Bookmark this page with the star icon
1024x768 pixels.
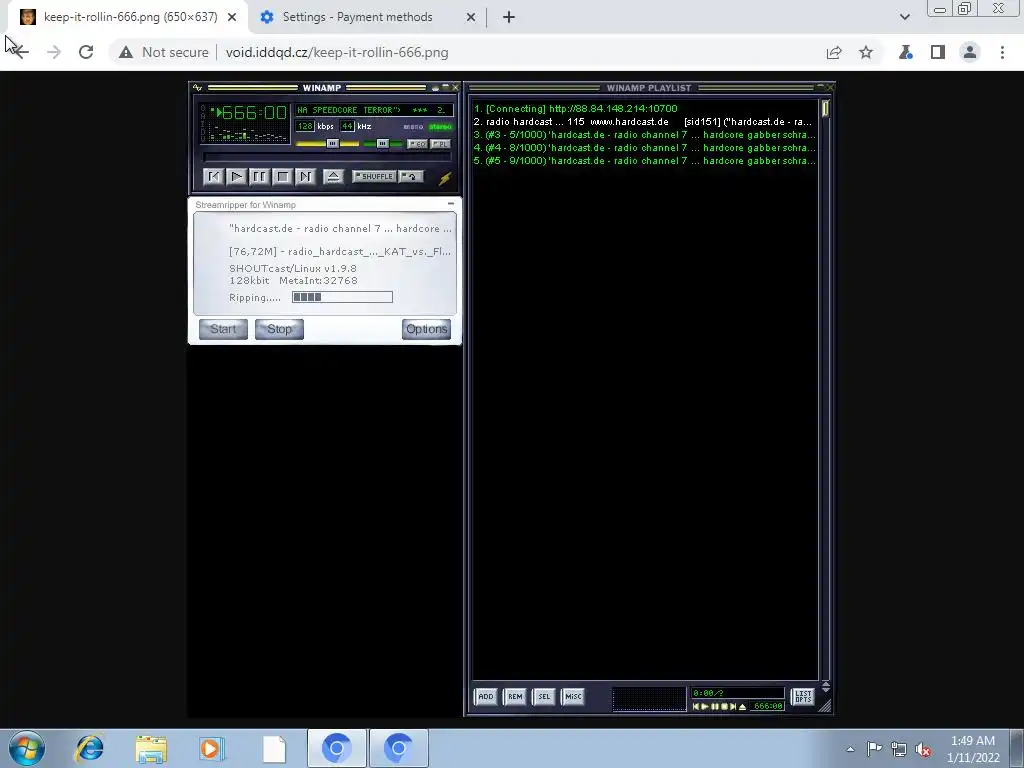[x=866, y=52]
